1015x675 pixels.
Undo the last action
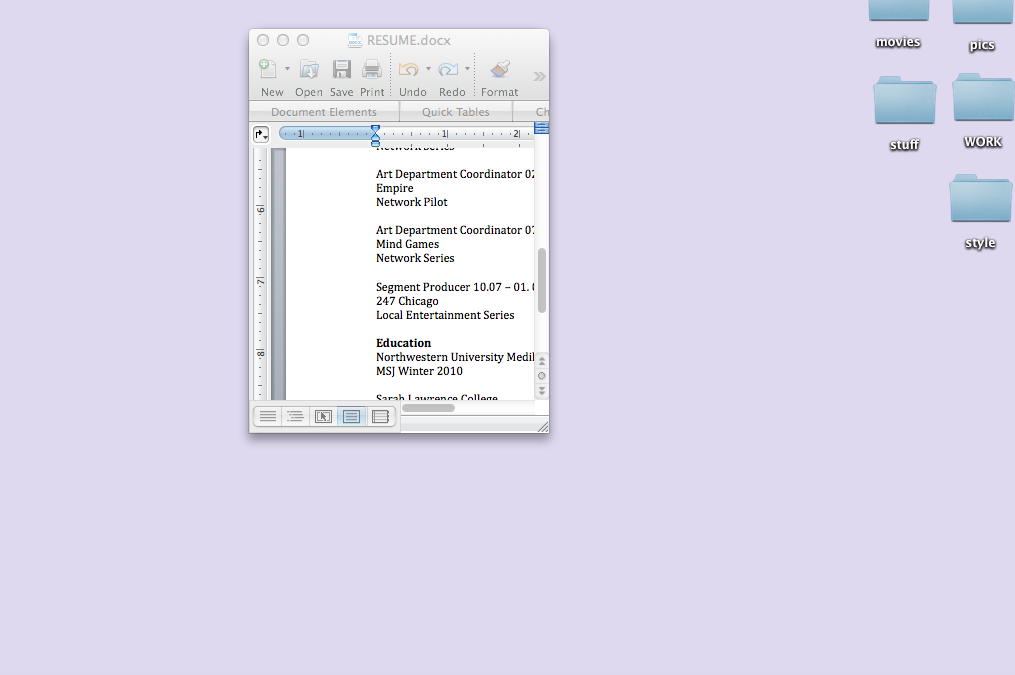pyautogui.click(x=408, y=69)
